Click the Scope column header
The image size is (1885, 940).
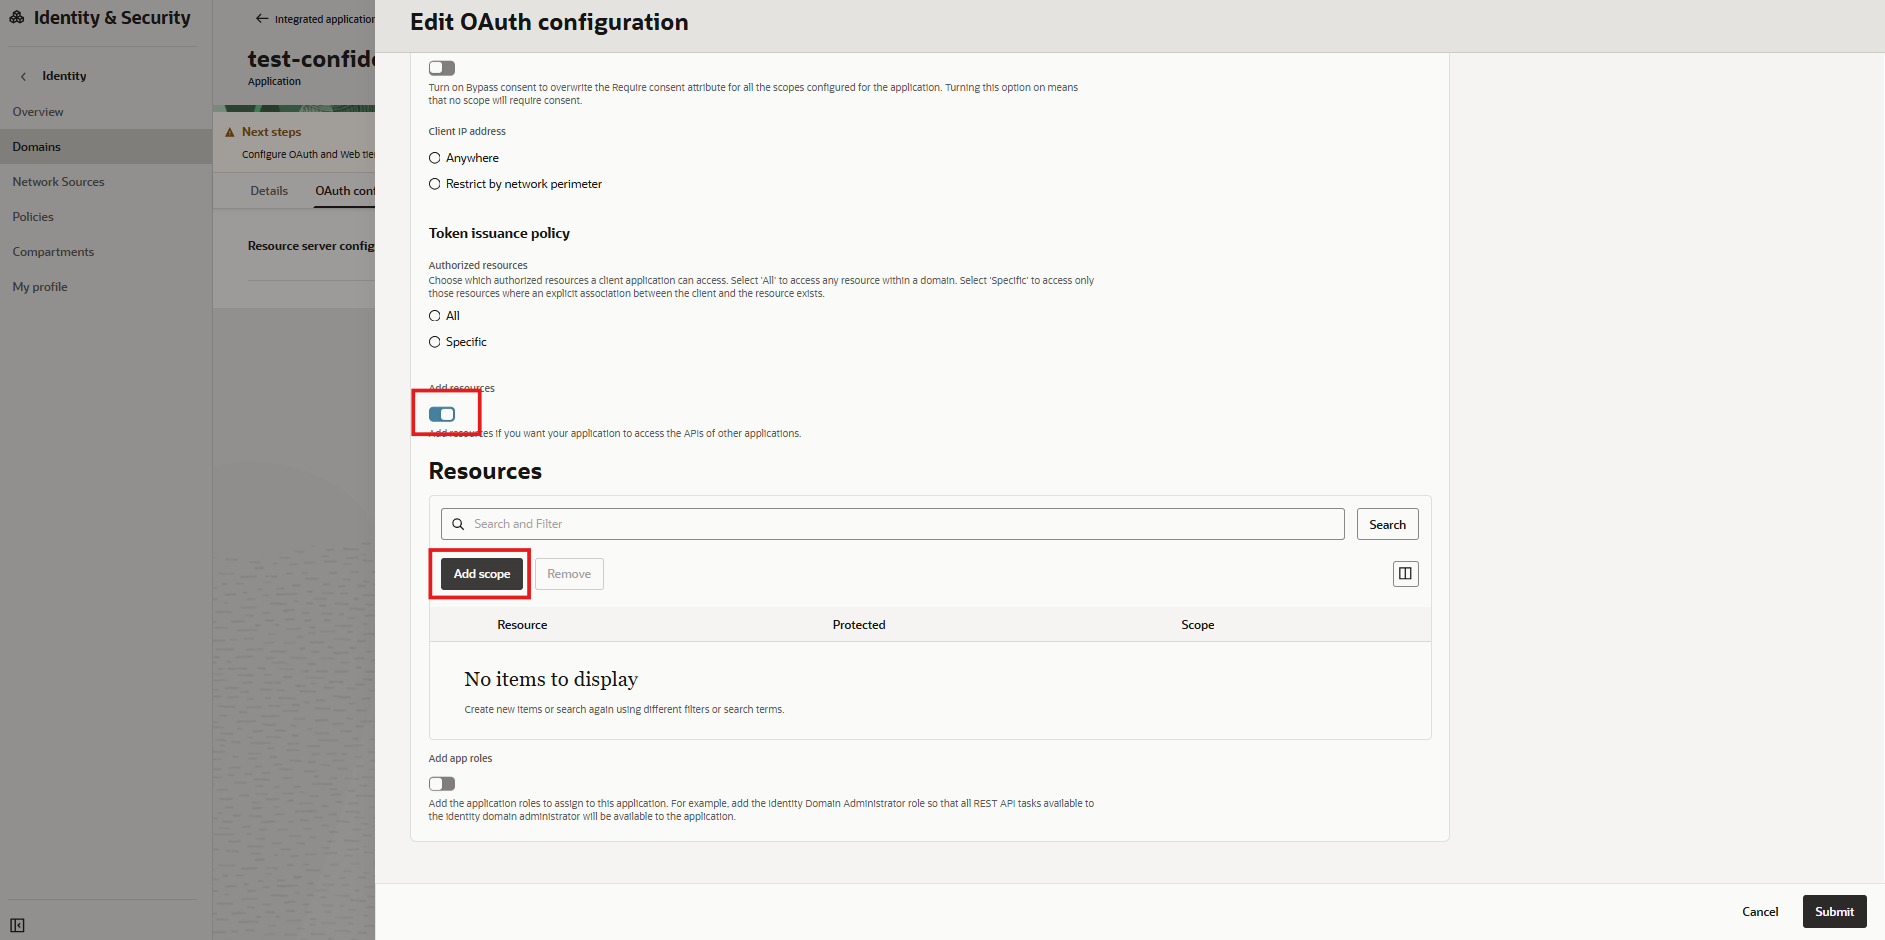point(1197,625)
